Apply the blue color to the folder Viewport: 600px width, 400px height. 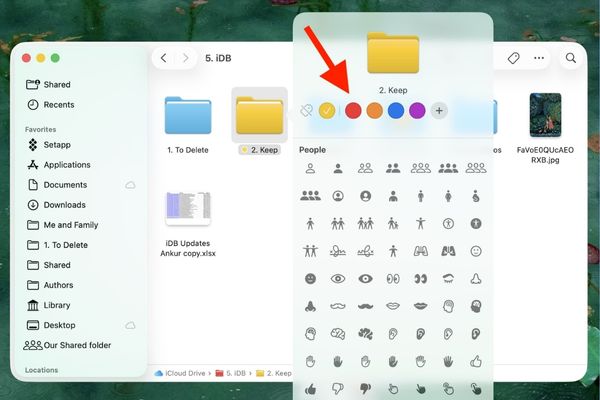coord(396,111)
